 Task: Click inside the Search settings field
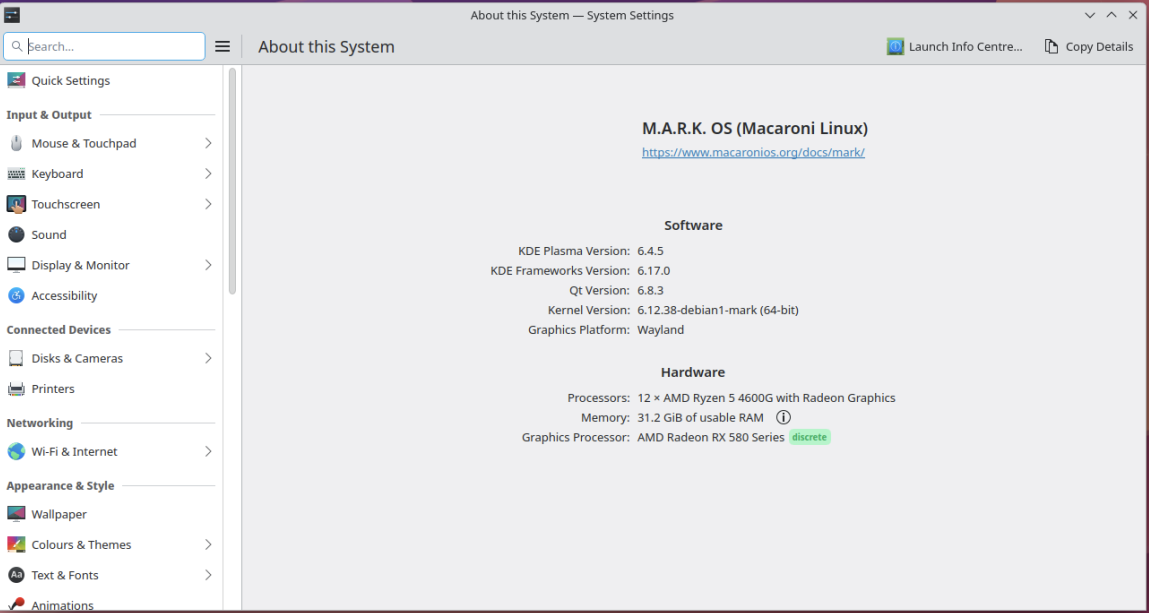(x=112, y=47)
